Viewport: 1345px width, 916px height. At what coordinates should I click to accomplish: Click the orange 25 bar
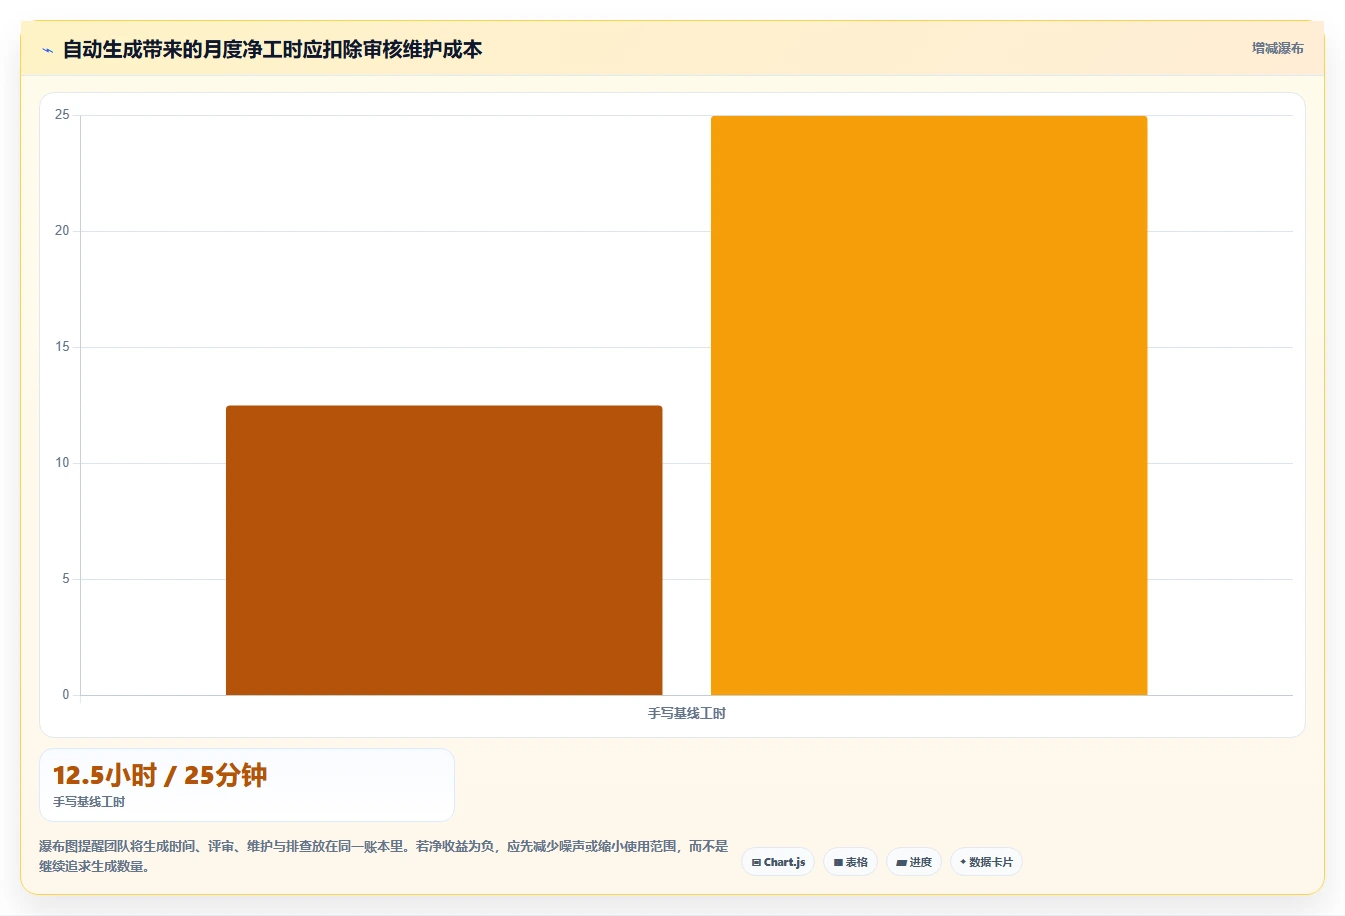coord(929,405)
